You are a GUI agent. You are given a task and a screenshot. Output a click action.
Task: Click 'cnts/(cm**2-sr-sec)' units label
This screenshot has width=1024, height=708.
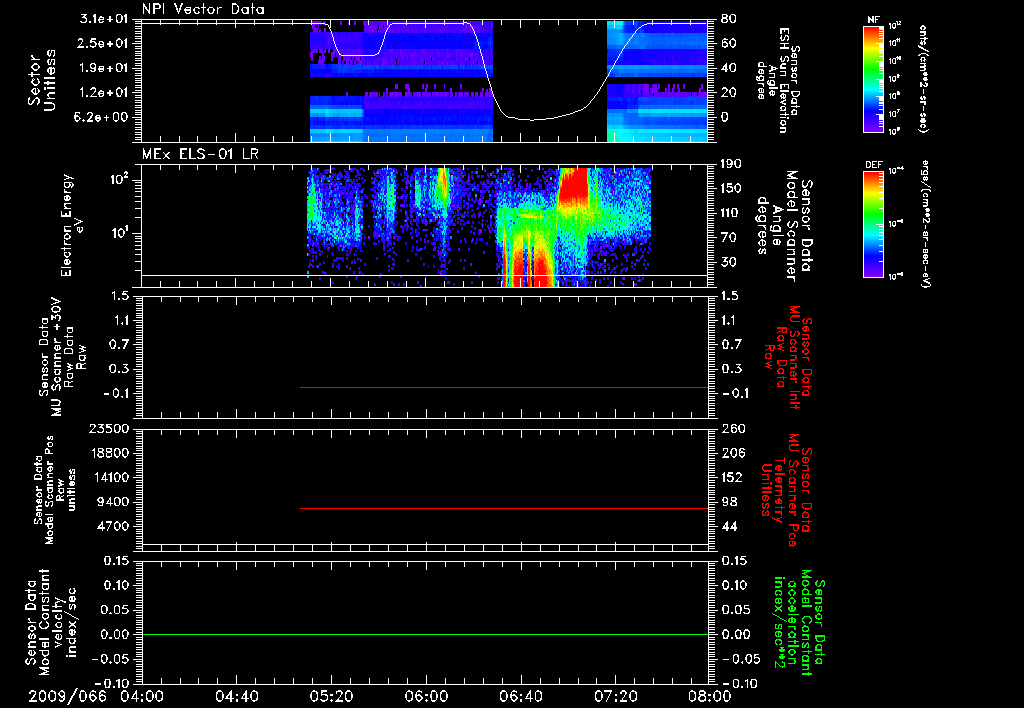[923, 78]
